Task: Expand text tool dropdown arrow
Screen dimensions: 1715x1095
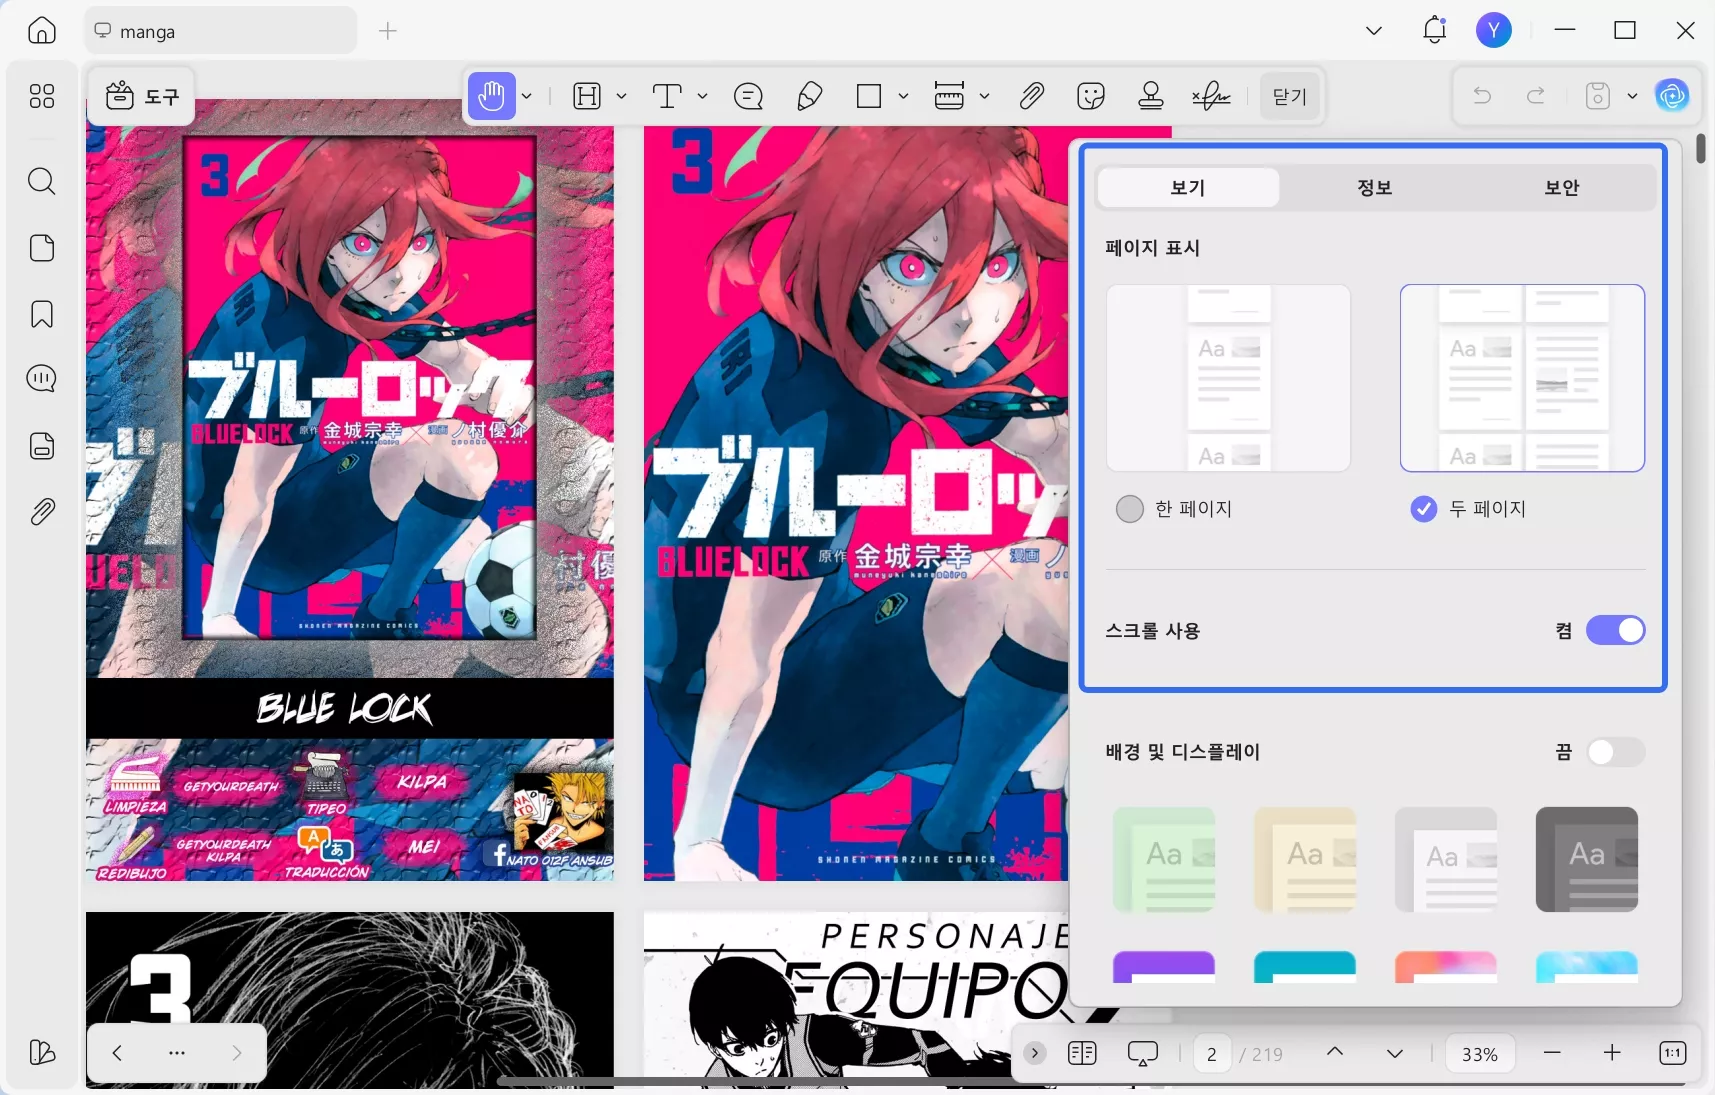Action: [x=702, y=96]
